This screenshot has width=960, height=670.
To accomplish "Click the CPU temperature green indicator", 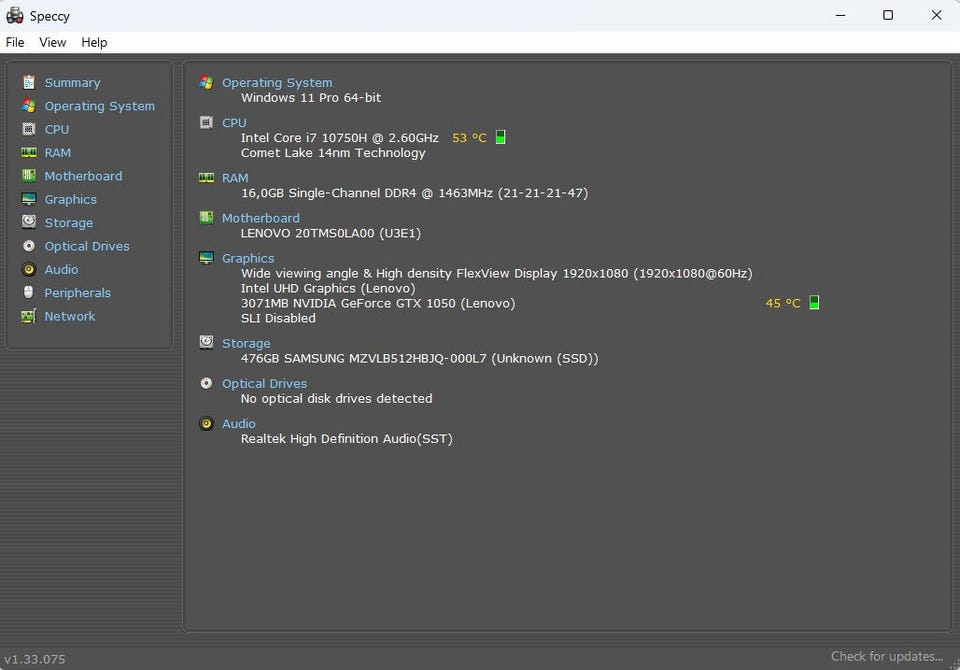I will 500,137.
